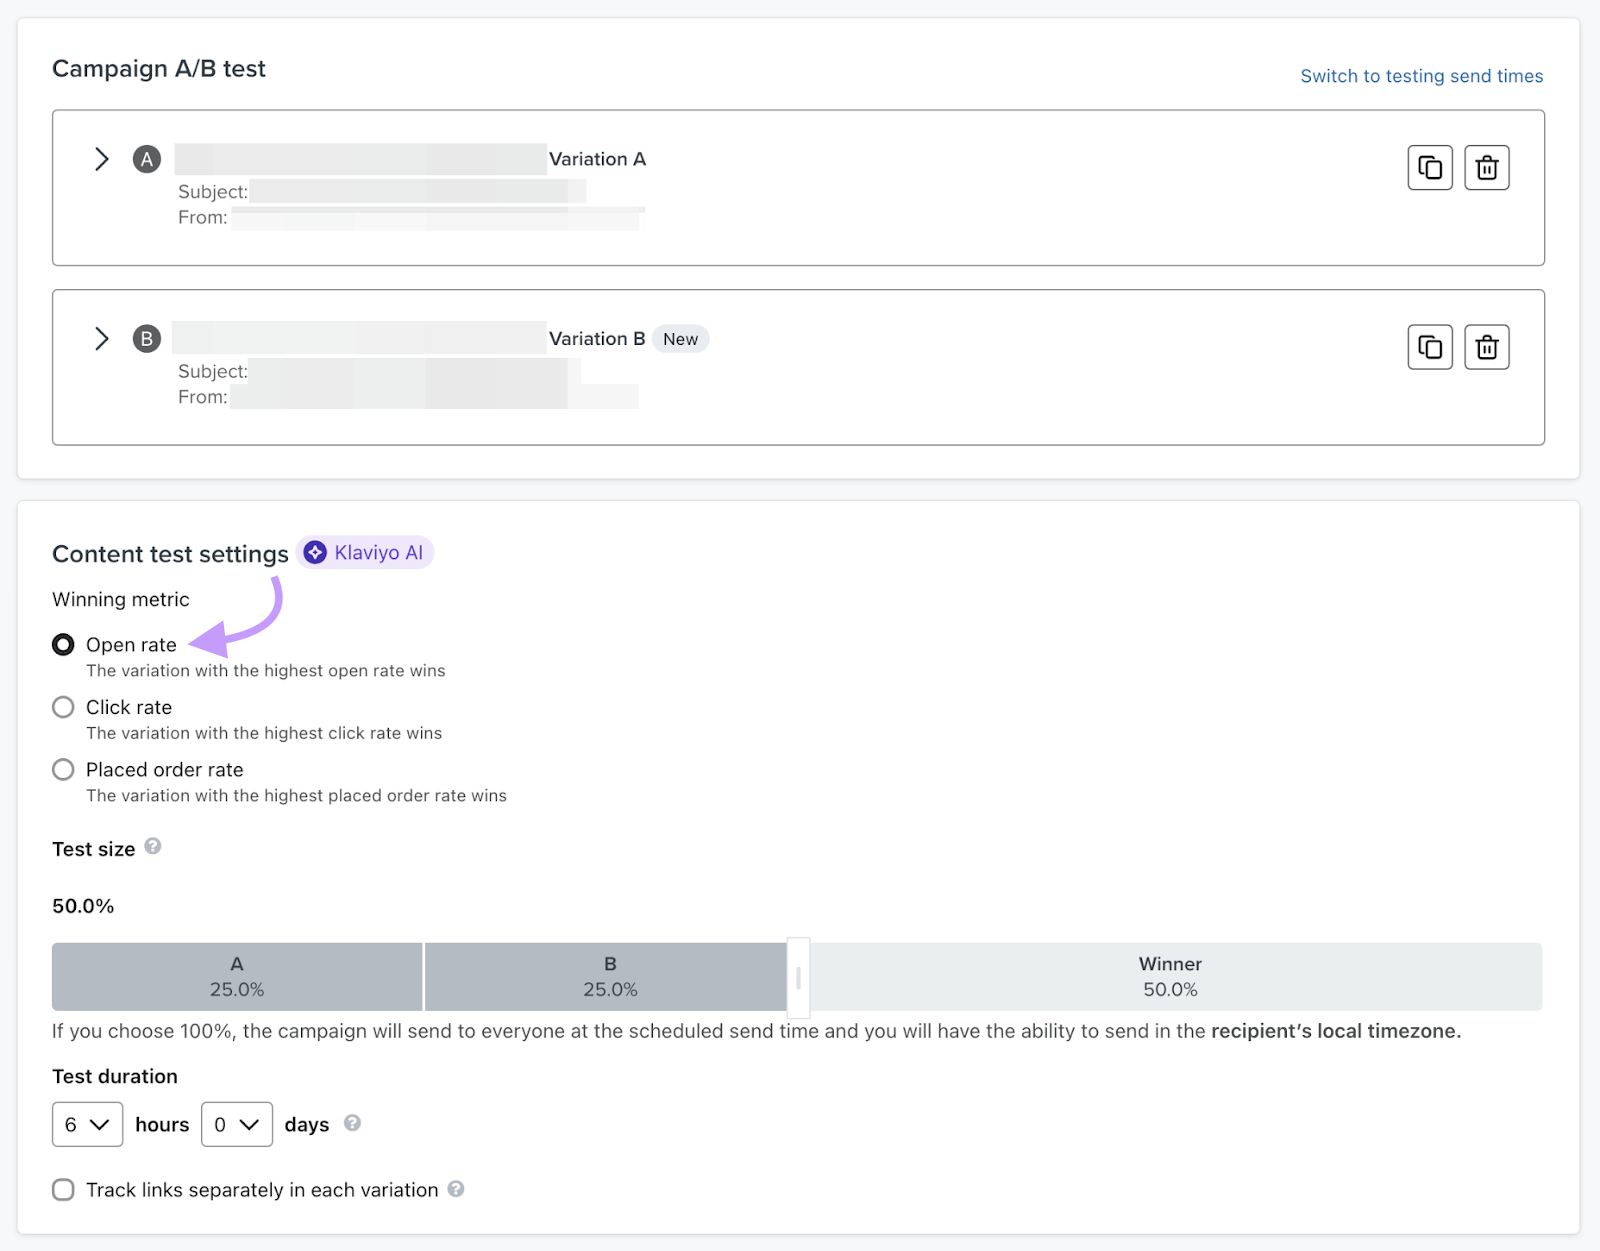This screenshot has width=1600, height=1251.
Task: Open the hours duration dropdown
Action: pyautogui.click(x=87, y=1124)
